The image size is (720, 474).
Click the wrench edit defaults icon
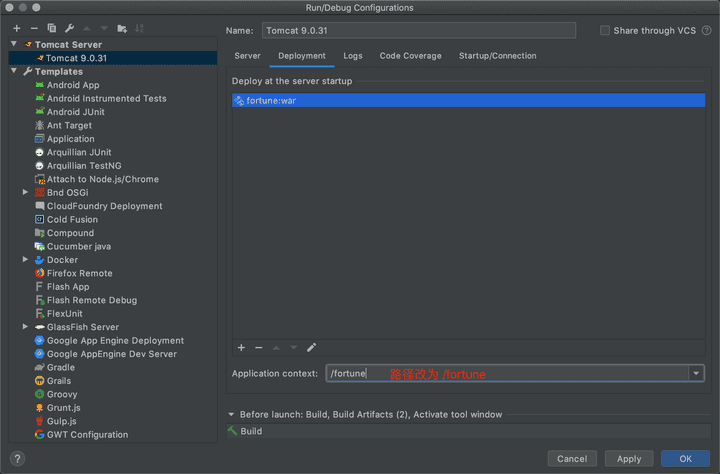[69, 28]
